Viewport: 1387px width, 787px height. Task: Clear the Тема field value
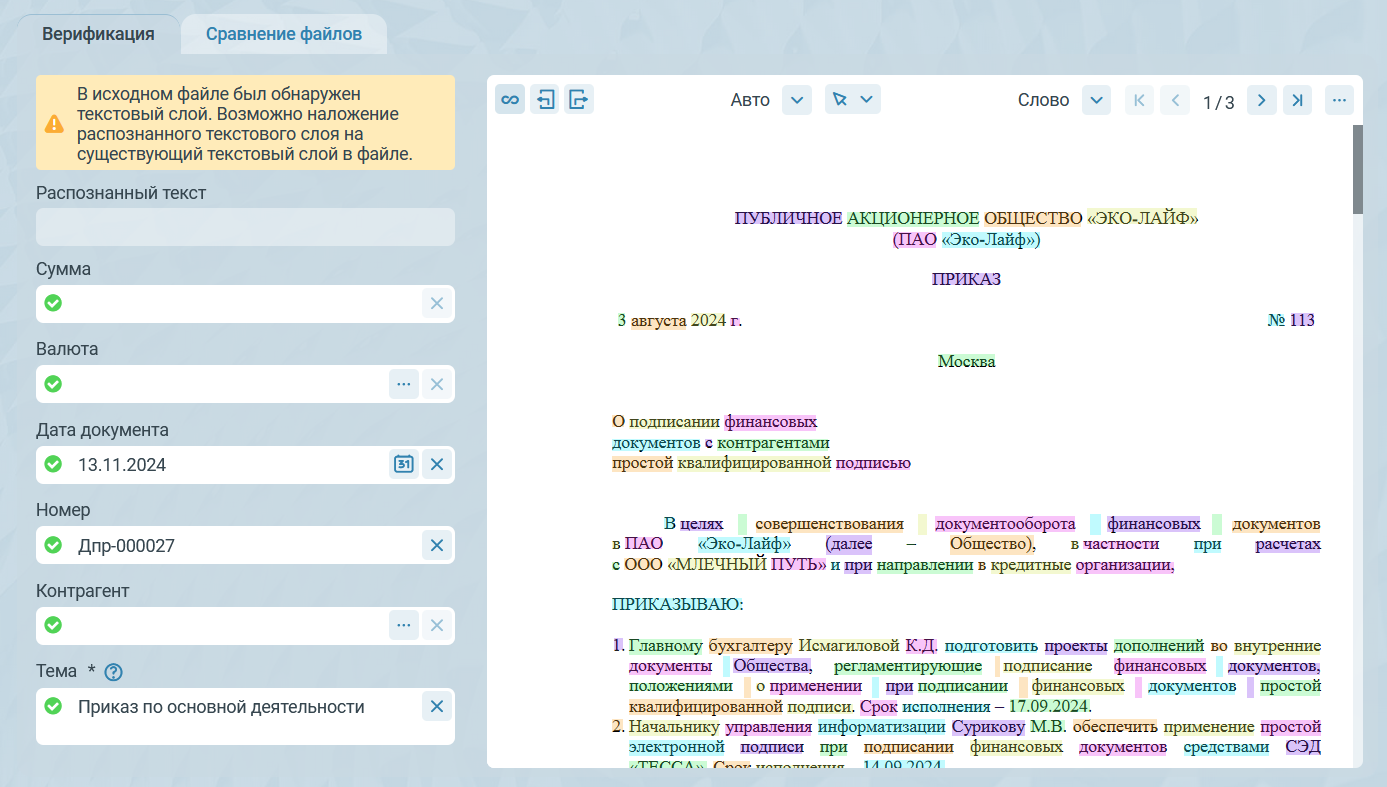(437, 707)
